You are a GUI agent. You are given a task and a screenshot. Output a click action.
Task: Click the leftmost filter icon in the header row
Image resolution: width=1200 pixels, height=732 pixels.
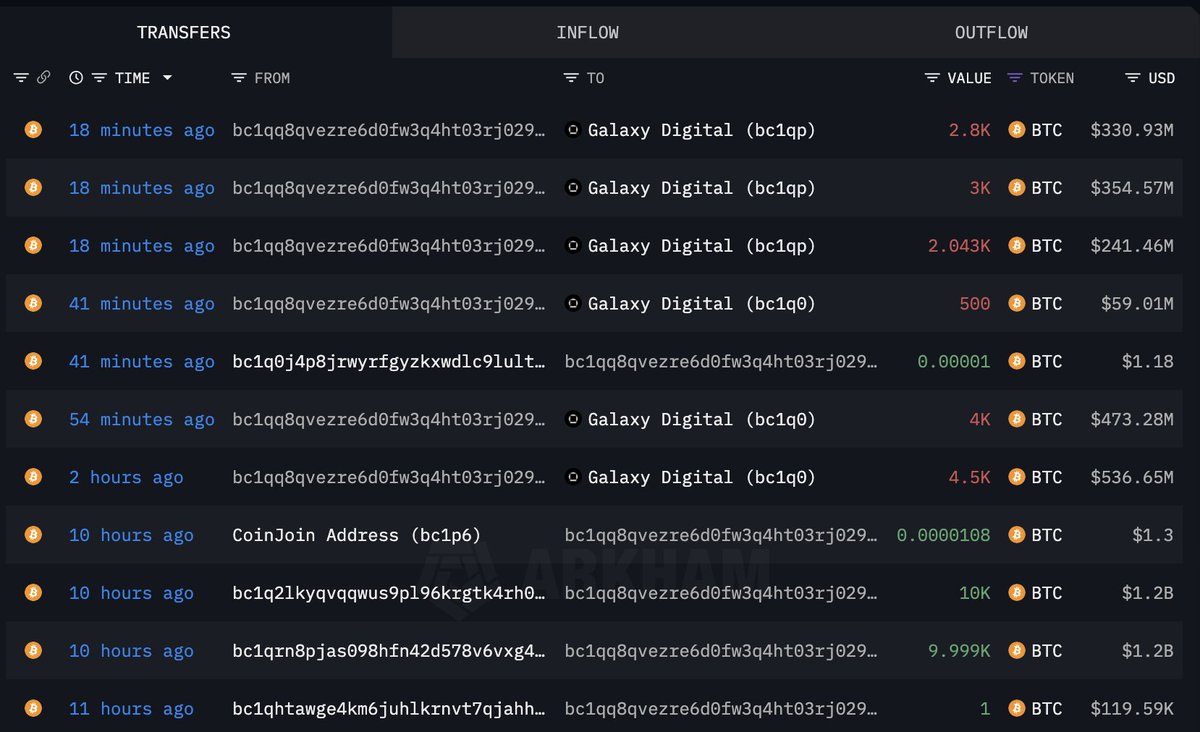(x=21, y=77)
